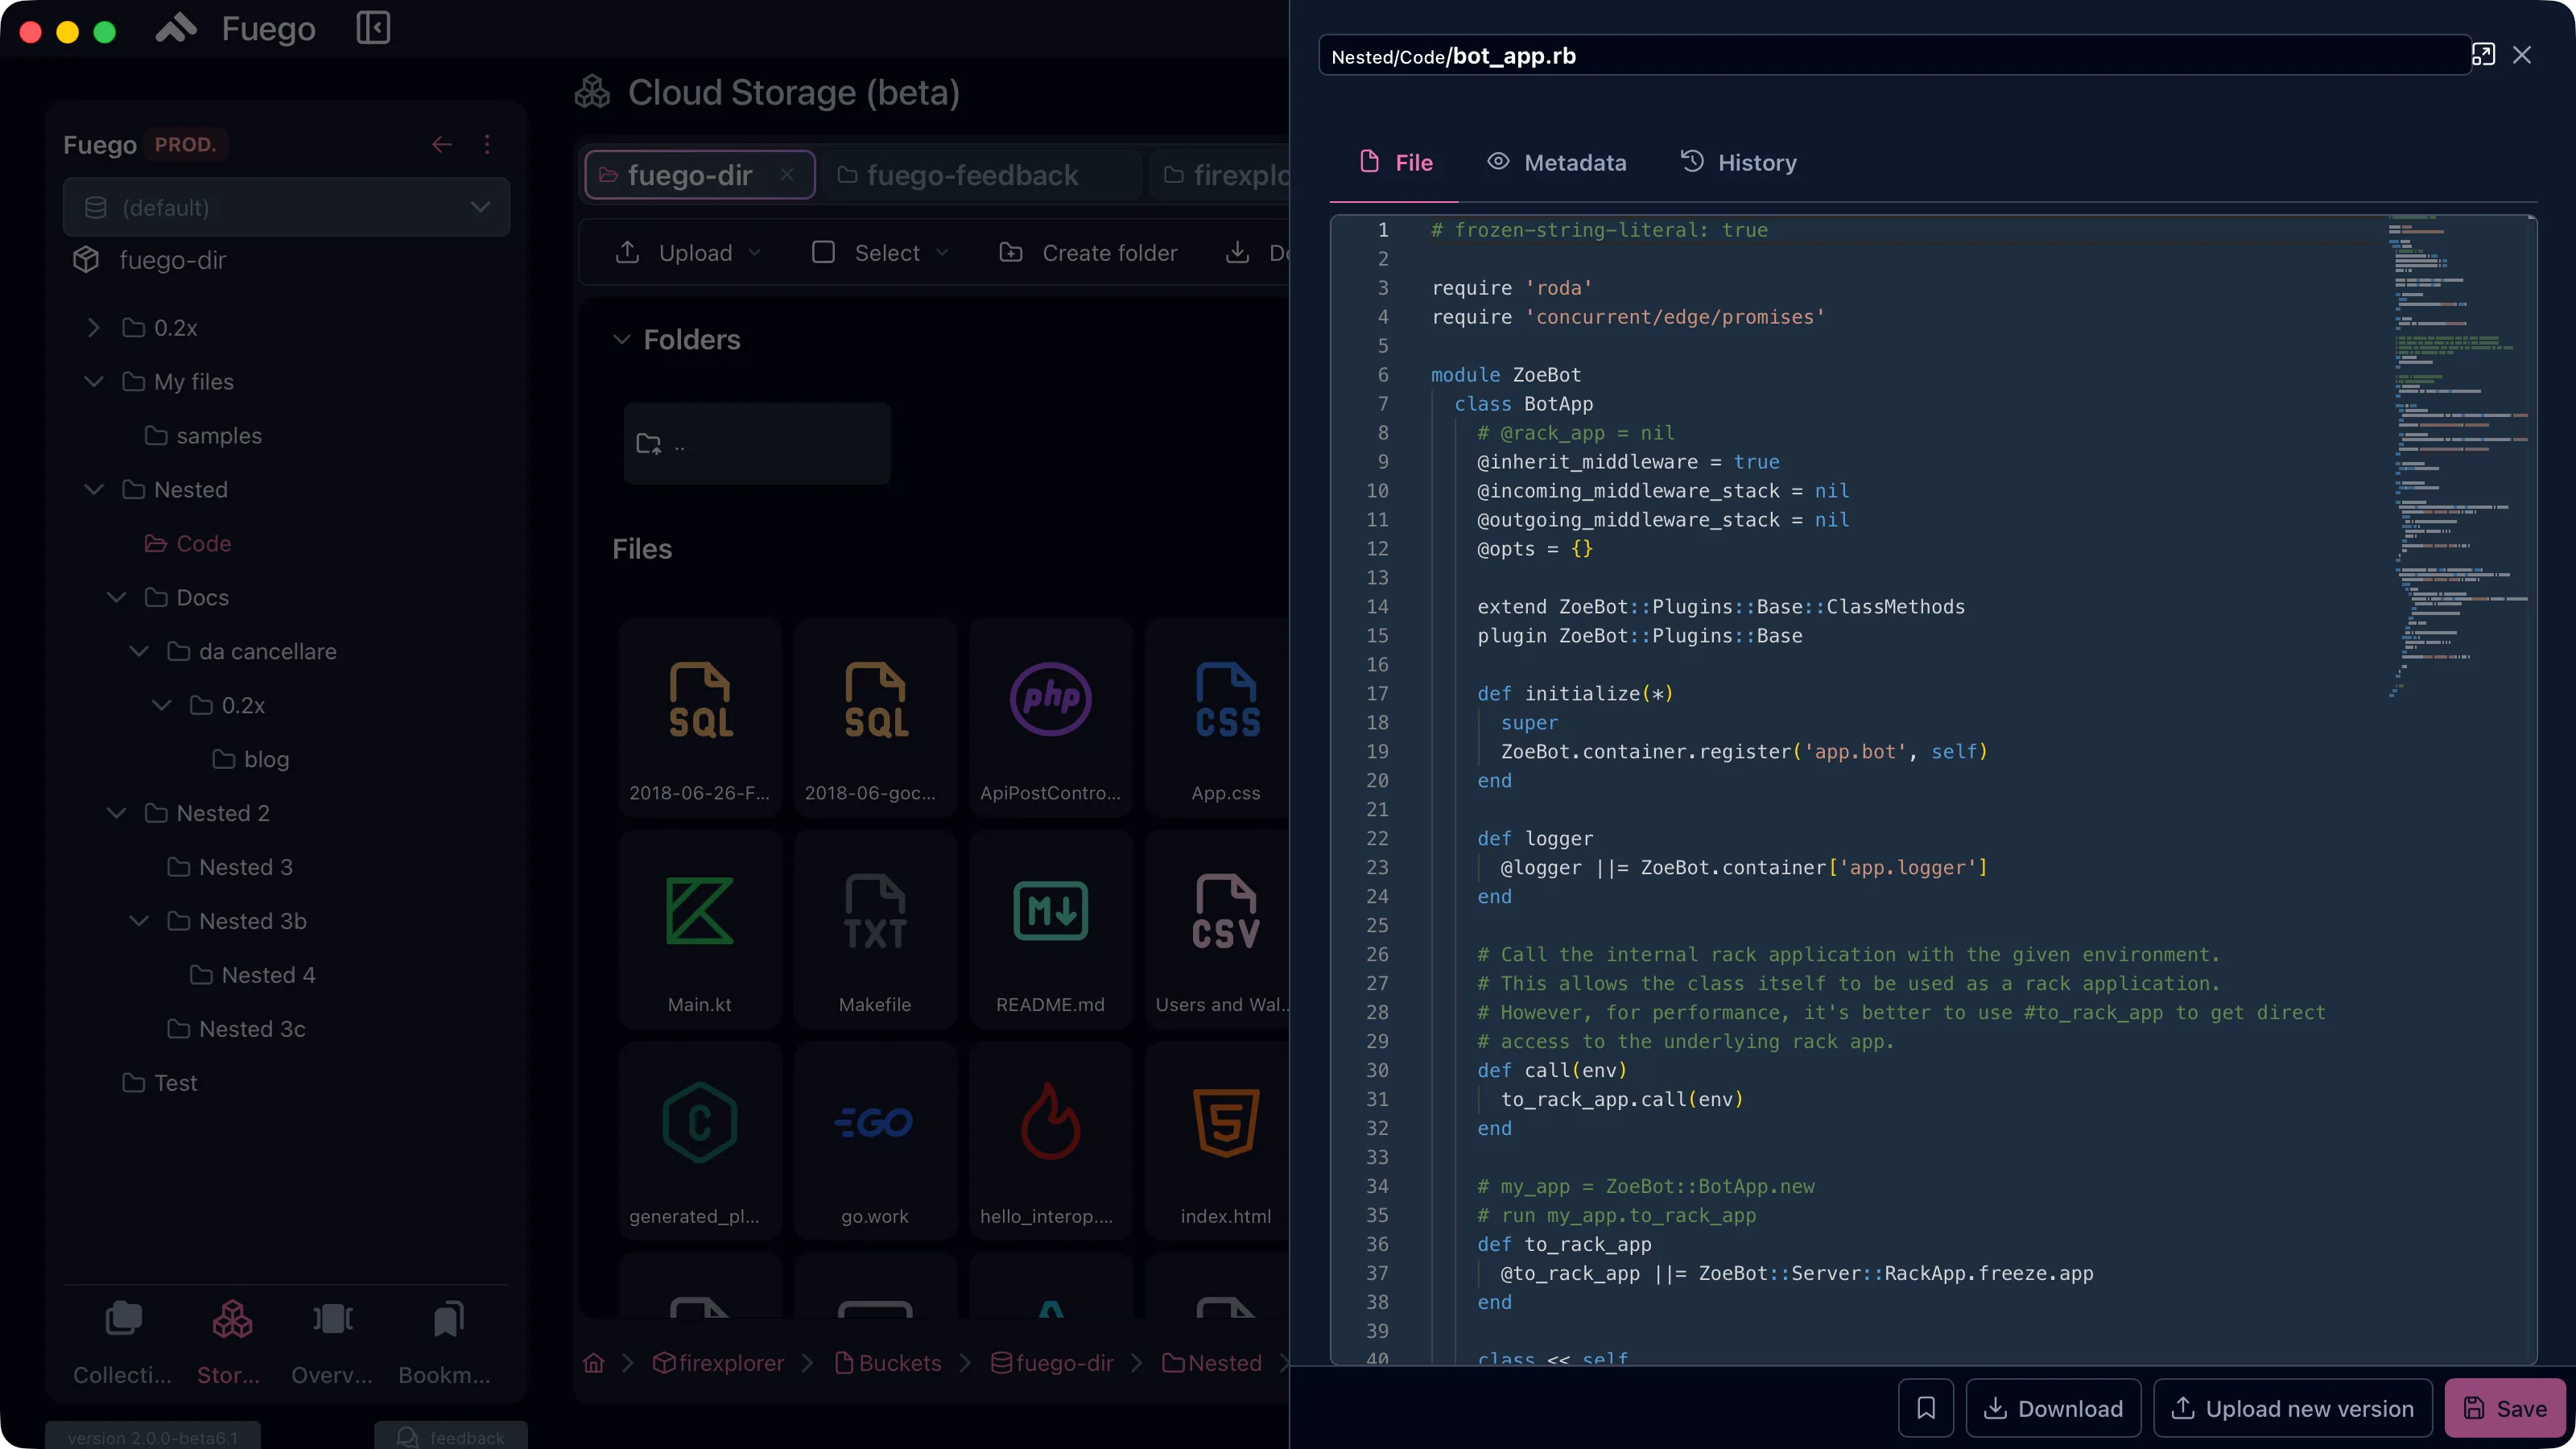Open the Storage section

pyautogui.click(x=230, y=1343)
